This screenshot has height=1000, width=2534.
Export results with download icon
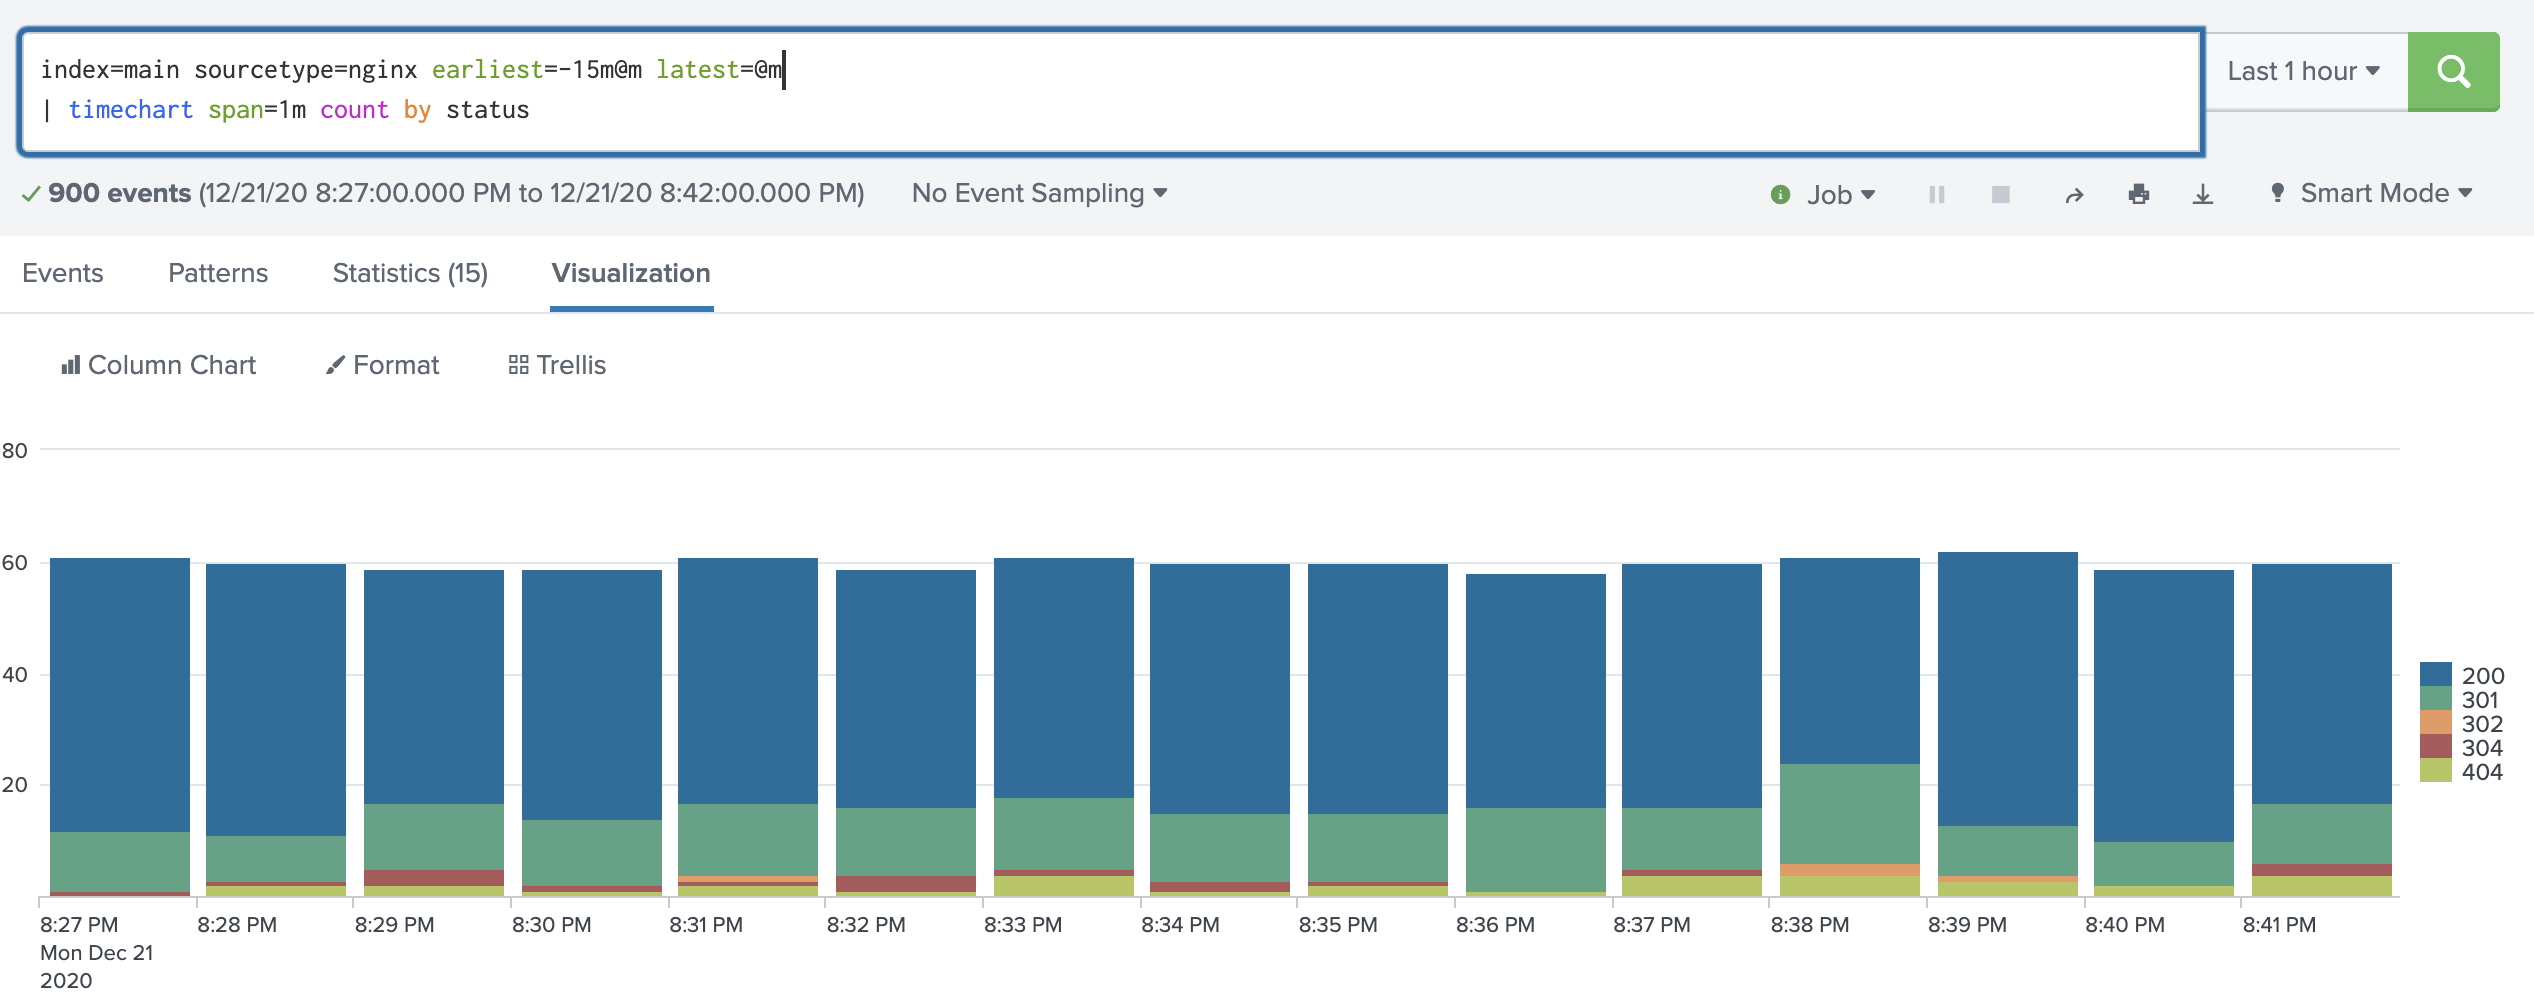pyautogui.click(x=2203, y=194)
